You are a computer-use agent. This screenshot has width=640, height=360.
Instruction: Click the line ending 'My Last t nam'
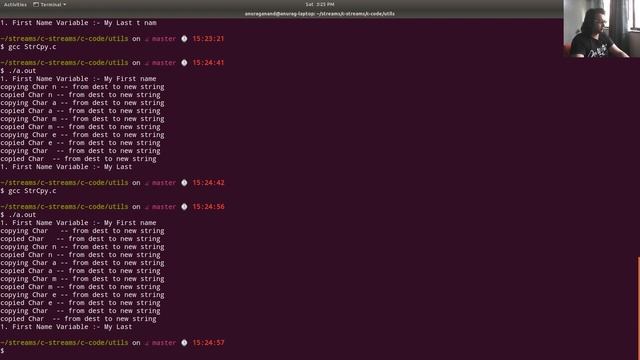tap(78, 23)
